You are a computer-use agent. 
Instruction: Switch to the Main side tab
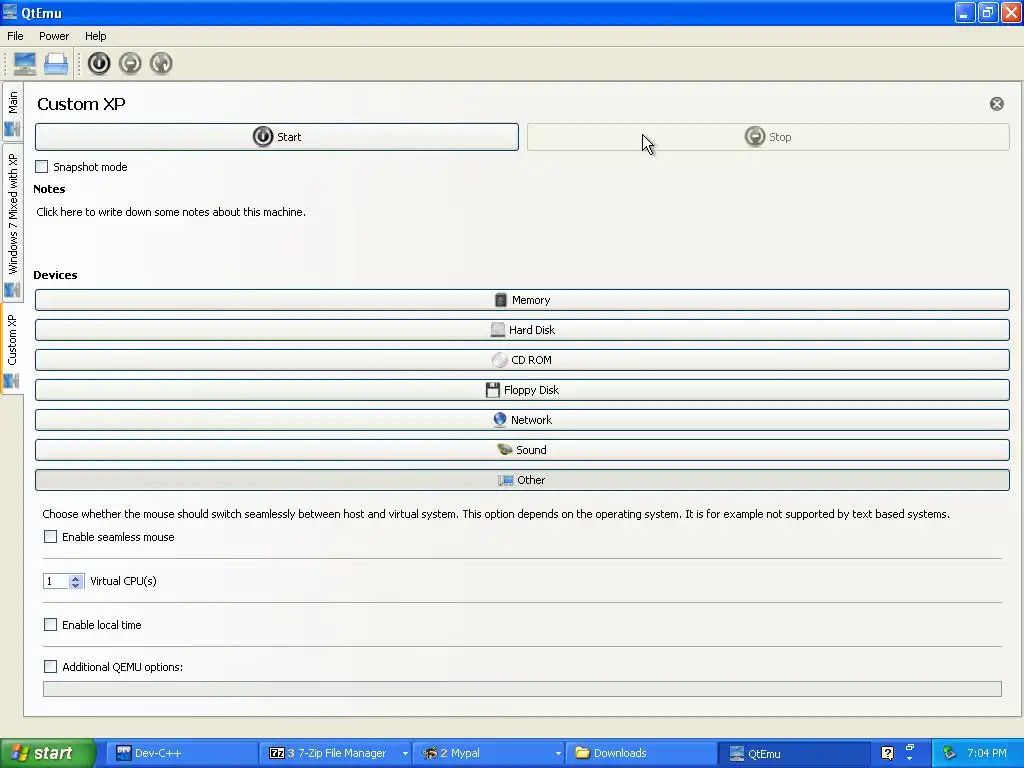12,112
